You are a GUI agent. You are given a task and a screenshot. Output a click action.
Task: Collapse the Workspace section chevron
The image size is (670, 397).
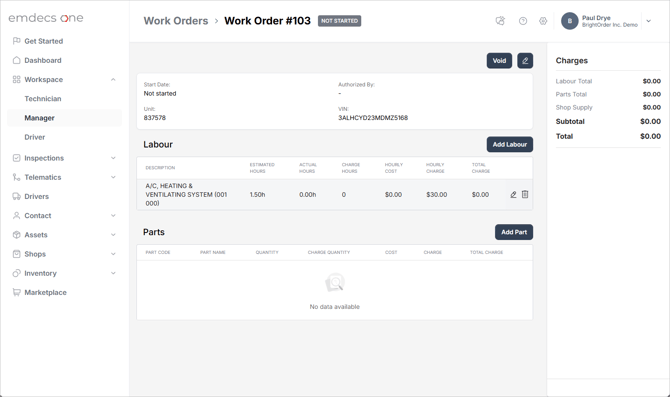tap(113, 79)
